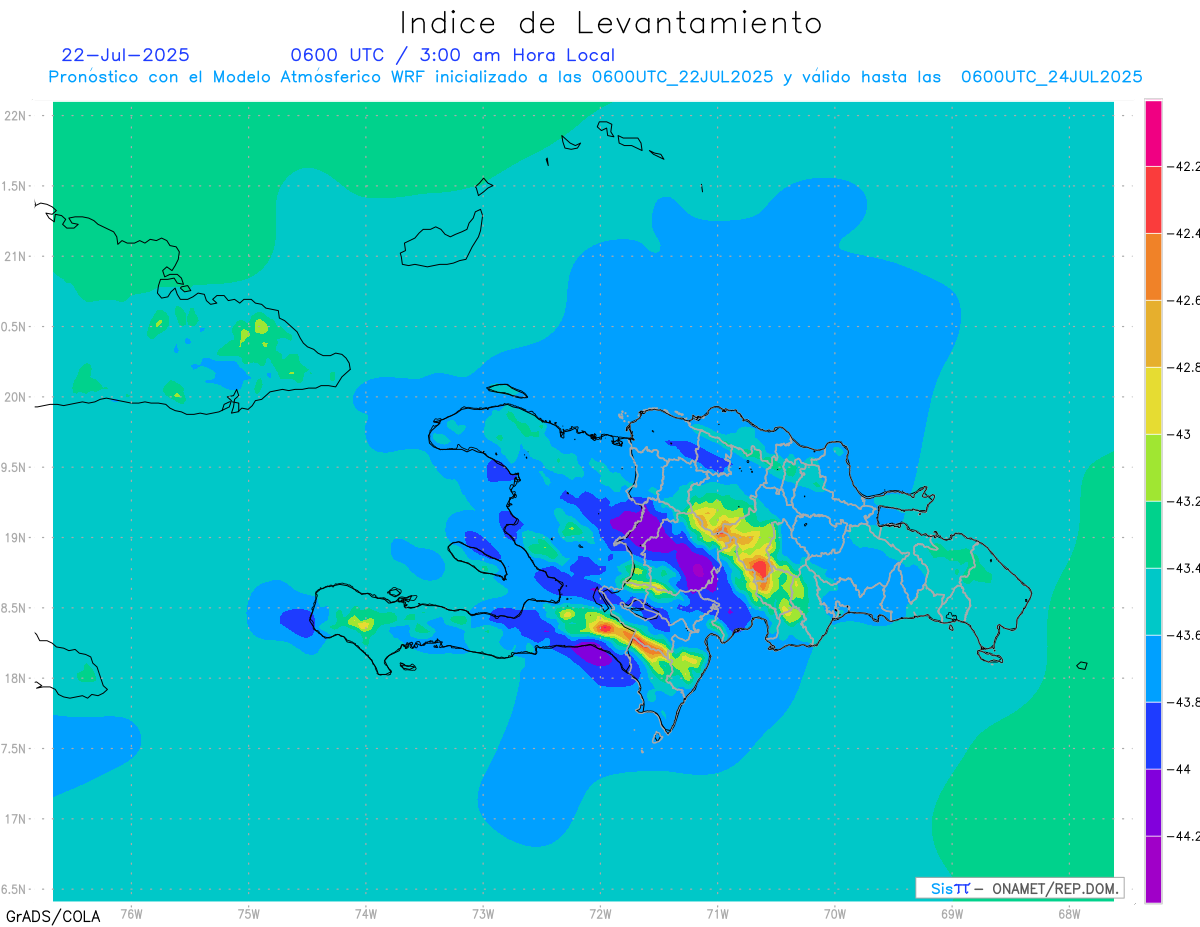Click the '-42.2' colorbar value
Viewport: 1200px width, 927px height.
(x=1183, y=166)
